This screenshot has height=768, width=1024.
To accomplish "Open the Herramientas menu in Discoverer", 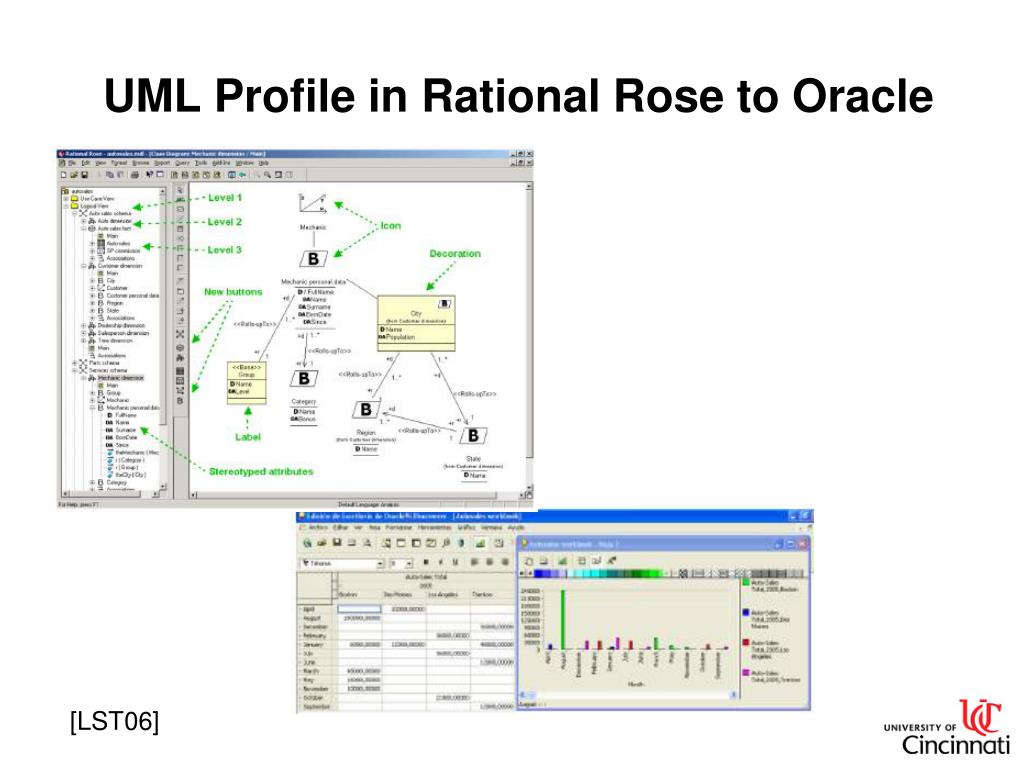I will point(435,527).
